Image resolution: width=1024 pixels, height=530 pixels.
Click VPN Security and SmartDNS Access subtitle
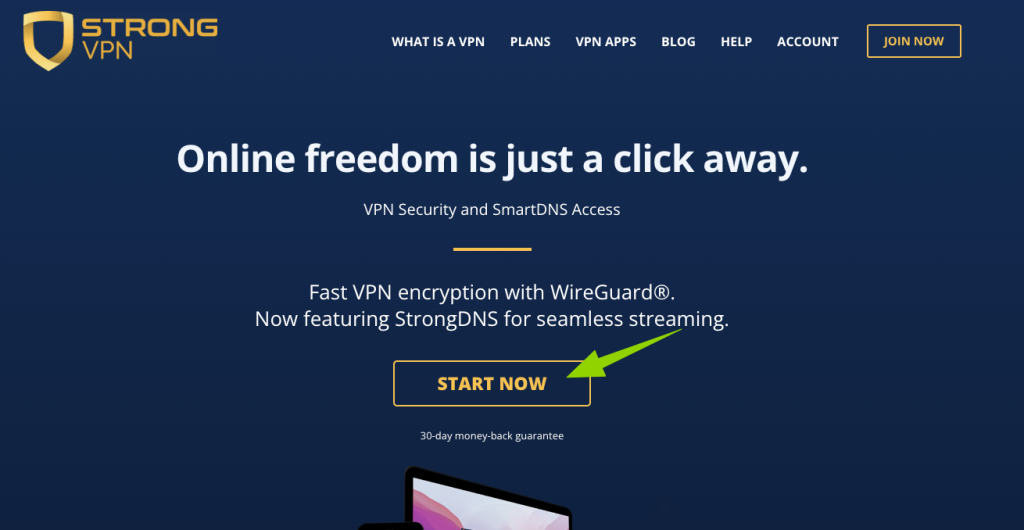click(492, 210)
